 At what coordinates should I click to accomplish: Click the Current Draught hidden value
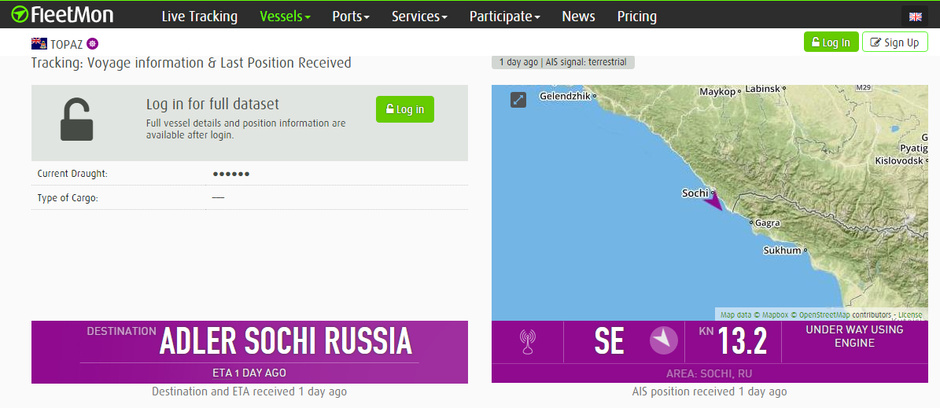click(x=231, y=174)
